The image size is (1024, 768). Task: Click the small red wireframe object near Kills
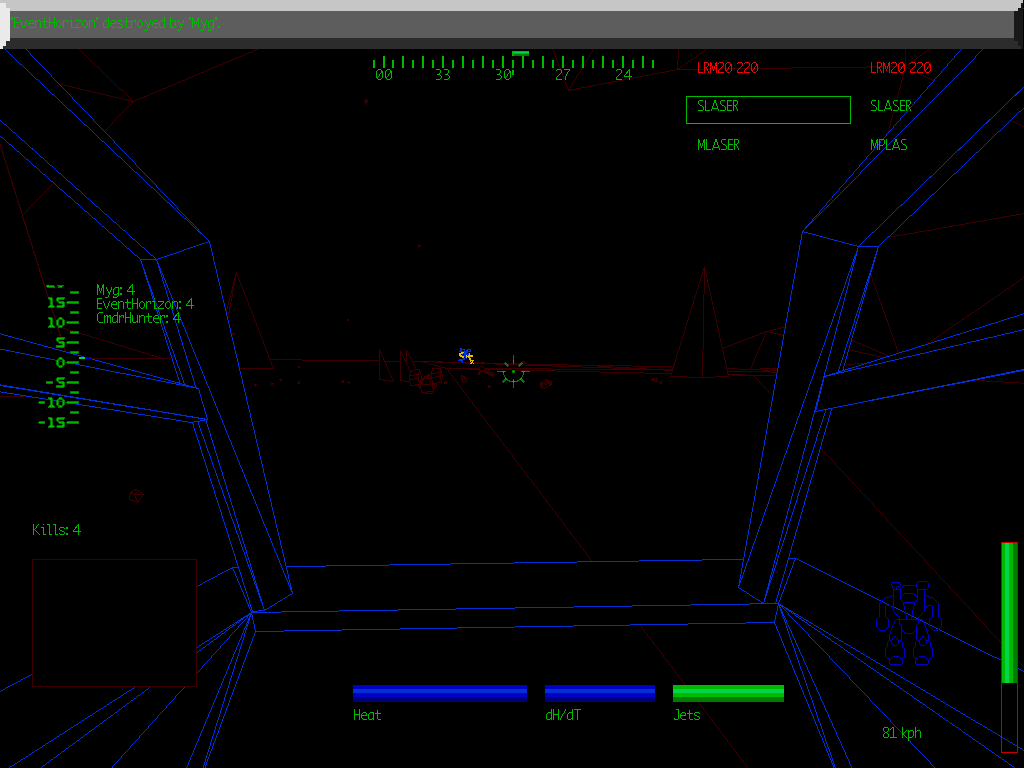(136, 495)
